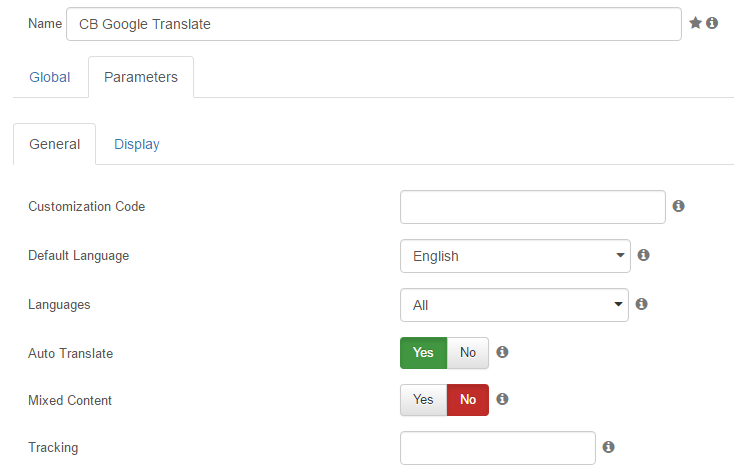Image resolution: width=734 pixels, height=474 pixels.
Task: Expand the Languages All dropdown
Action: click(x=514, y=305)
